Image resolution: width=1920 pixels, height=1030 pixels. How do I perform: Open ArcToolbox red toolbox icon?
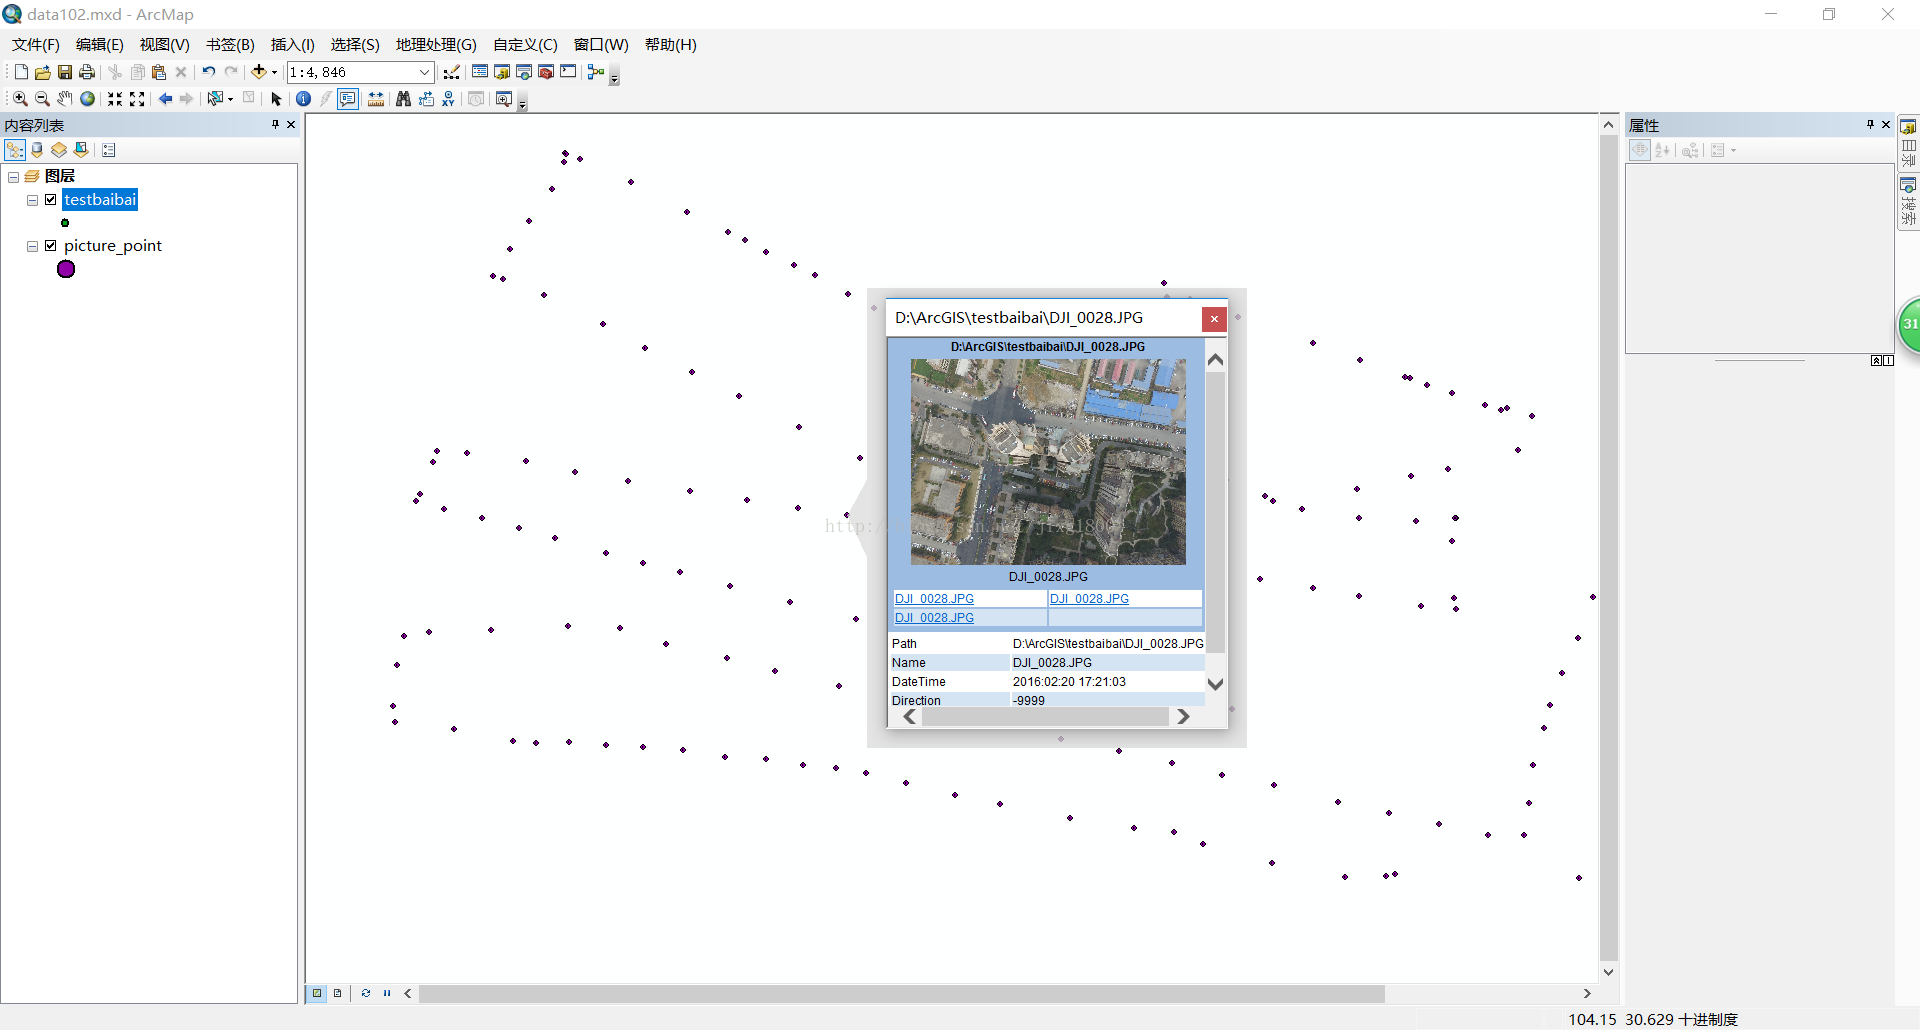tap(546, 72)
